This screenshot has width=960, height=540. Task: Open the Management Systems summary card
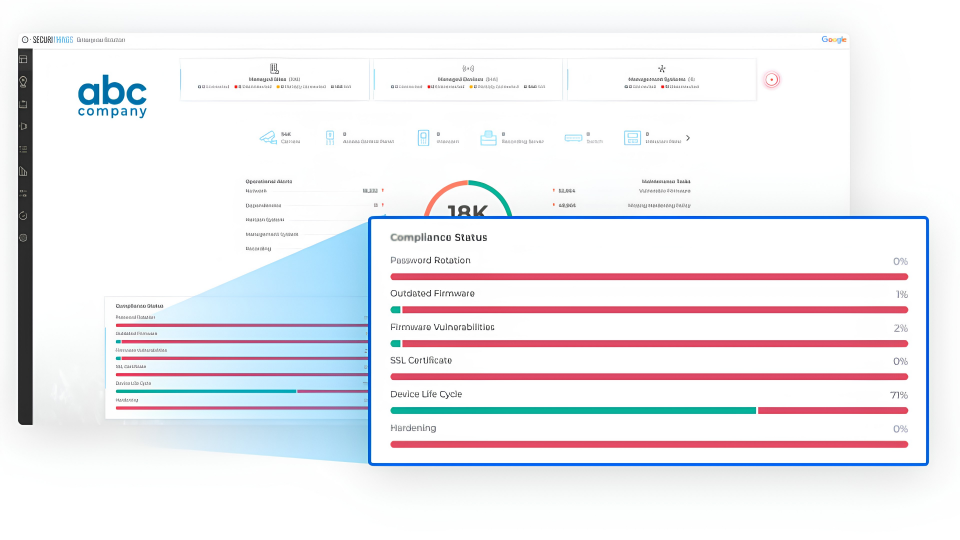(x=662, y=80)
